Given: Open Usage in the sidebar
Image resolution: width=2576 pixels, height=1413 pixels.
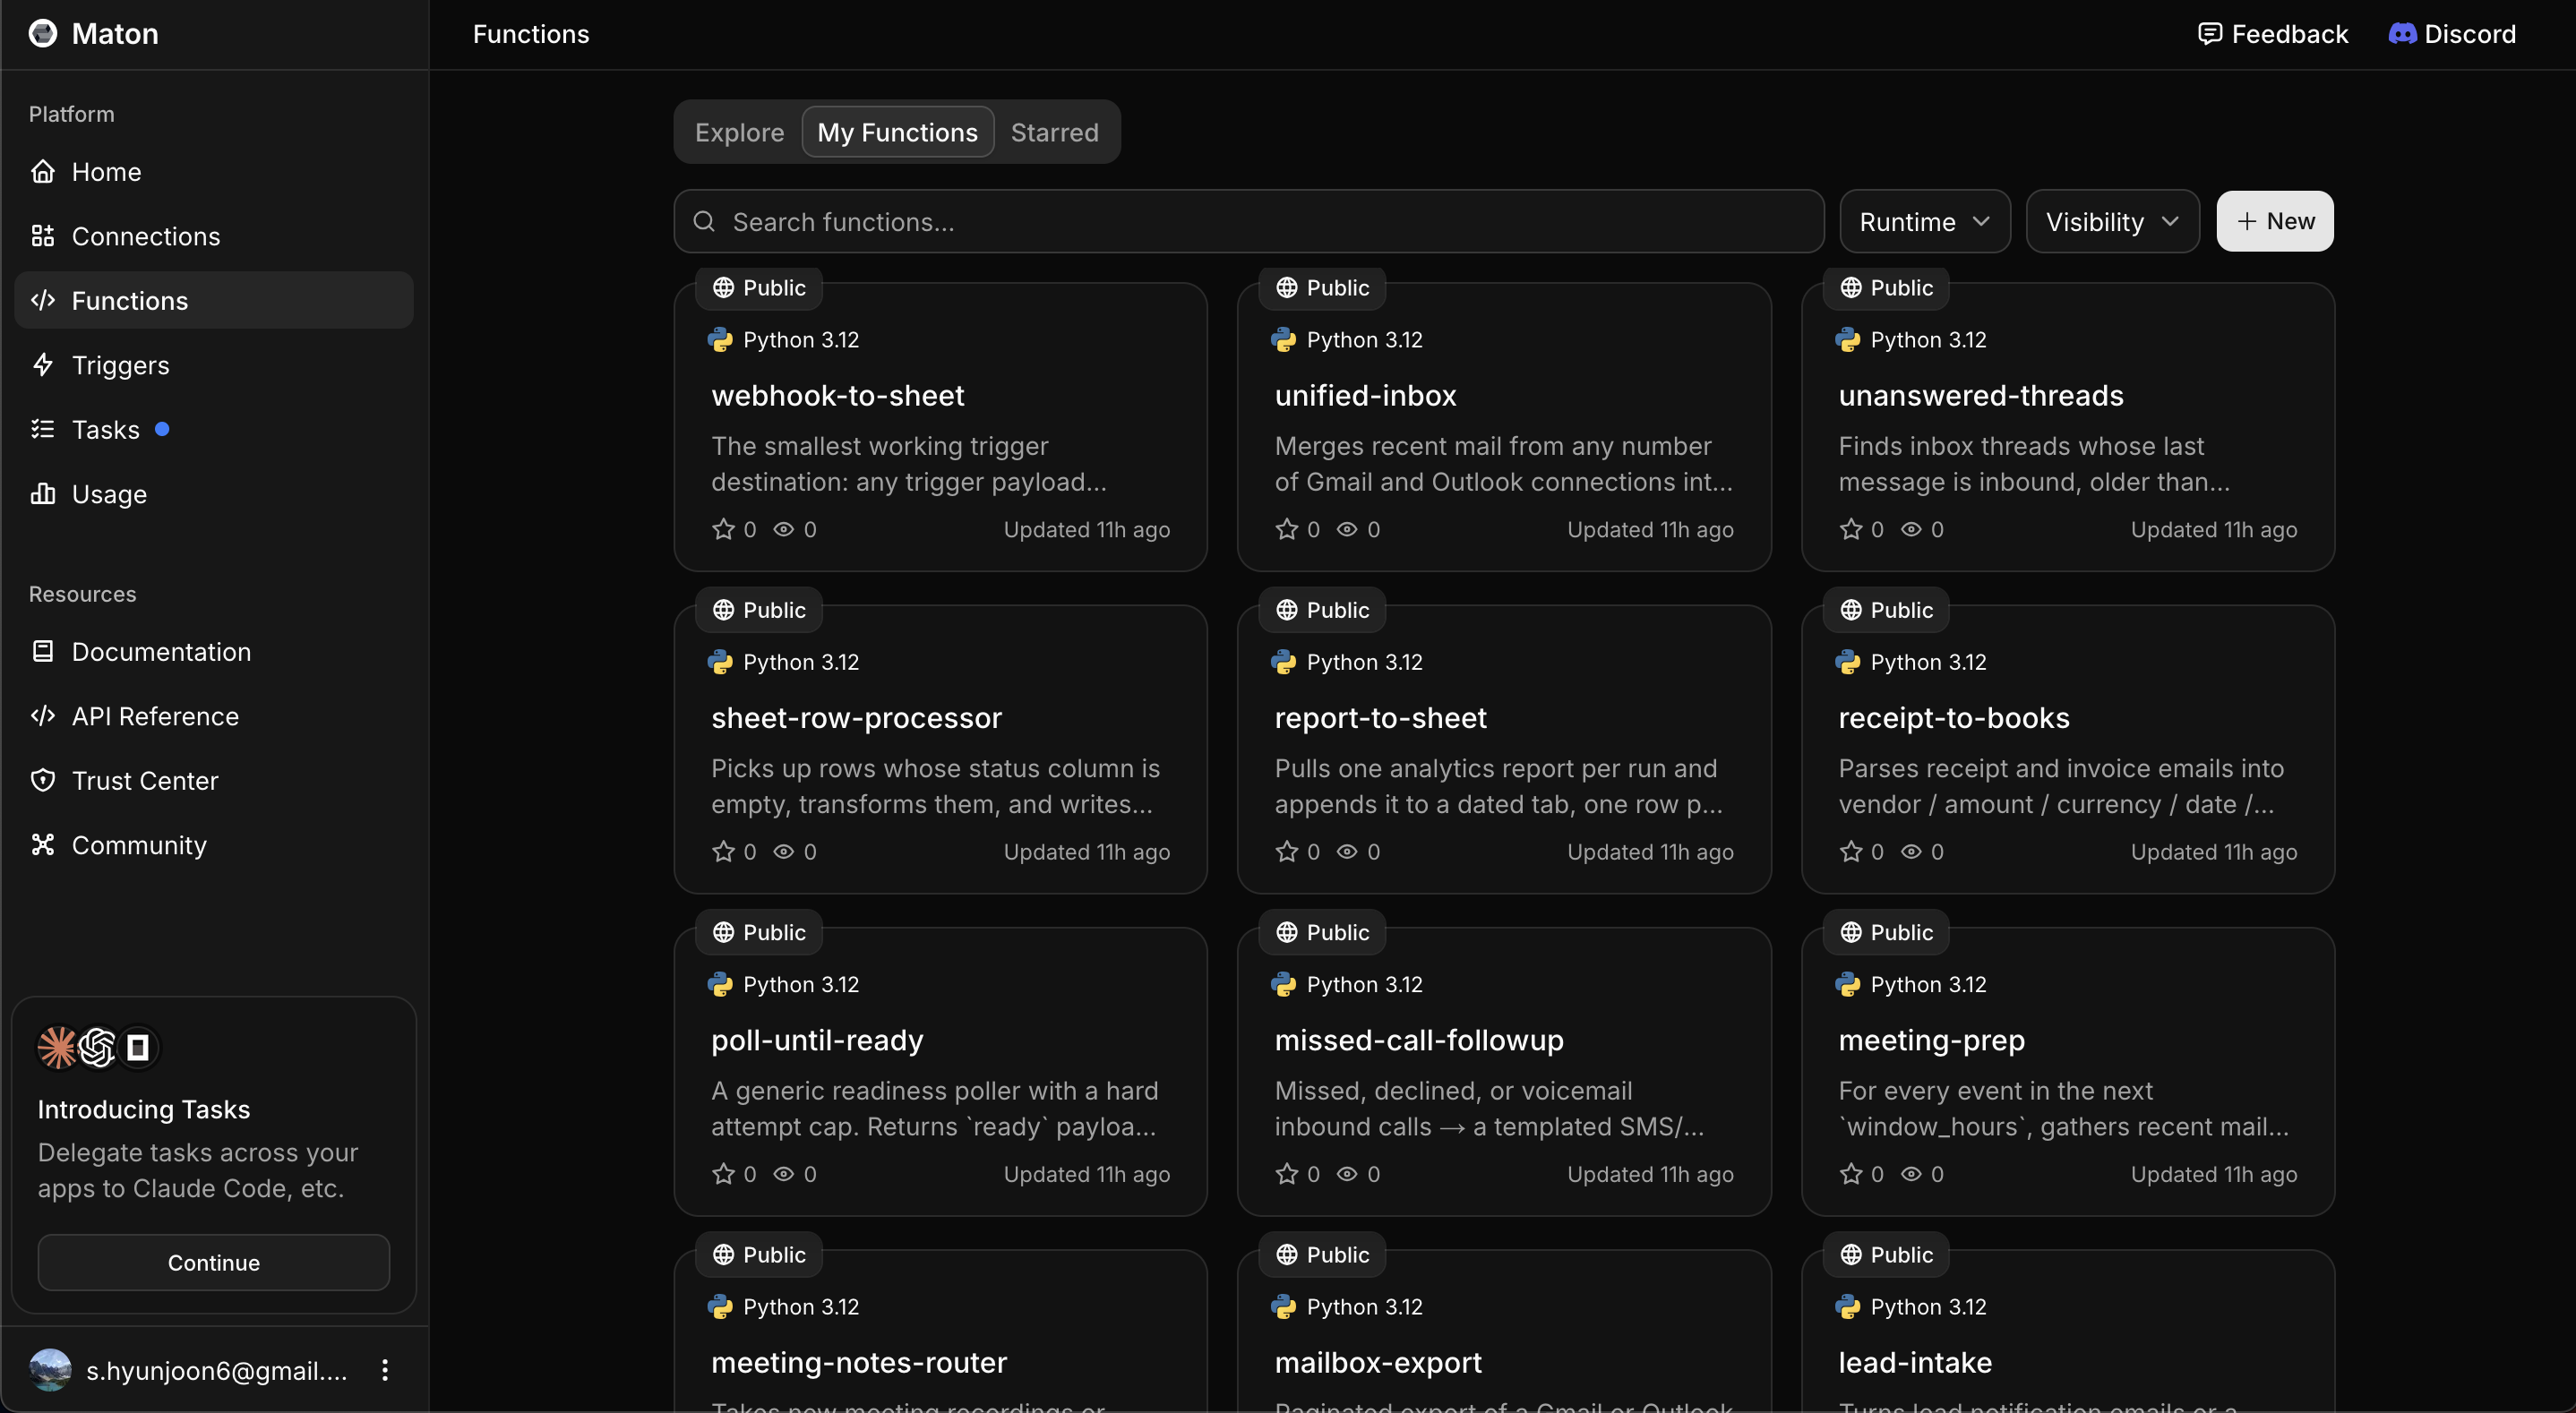Looking at the screenshot, I should click(x=214, y=494).
